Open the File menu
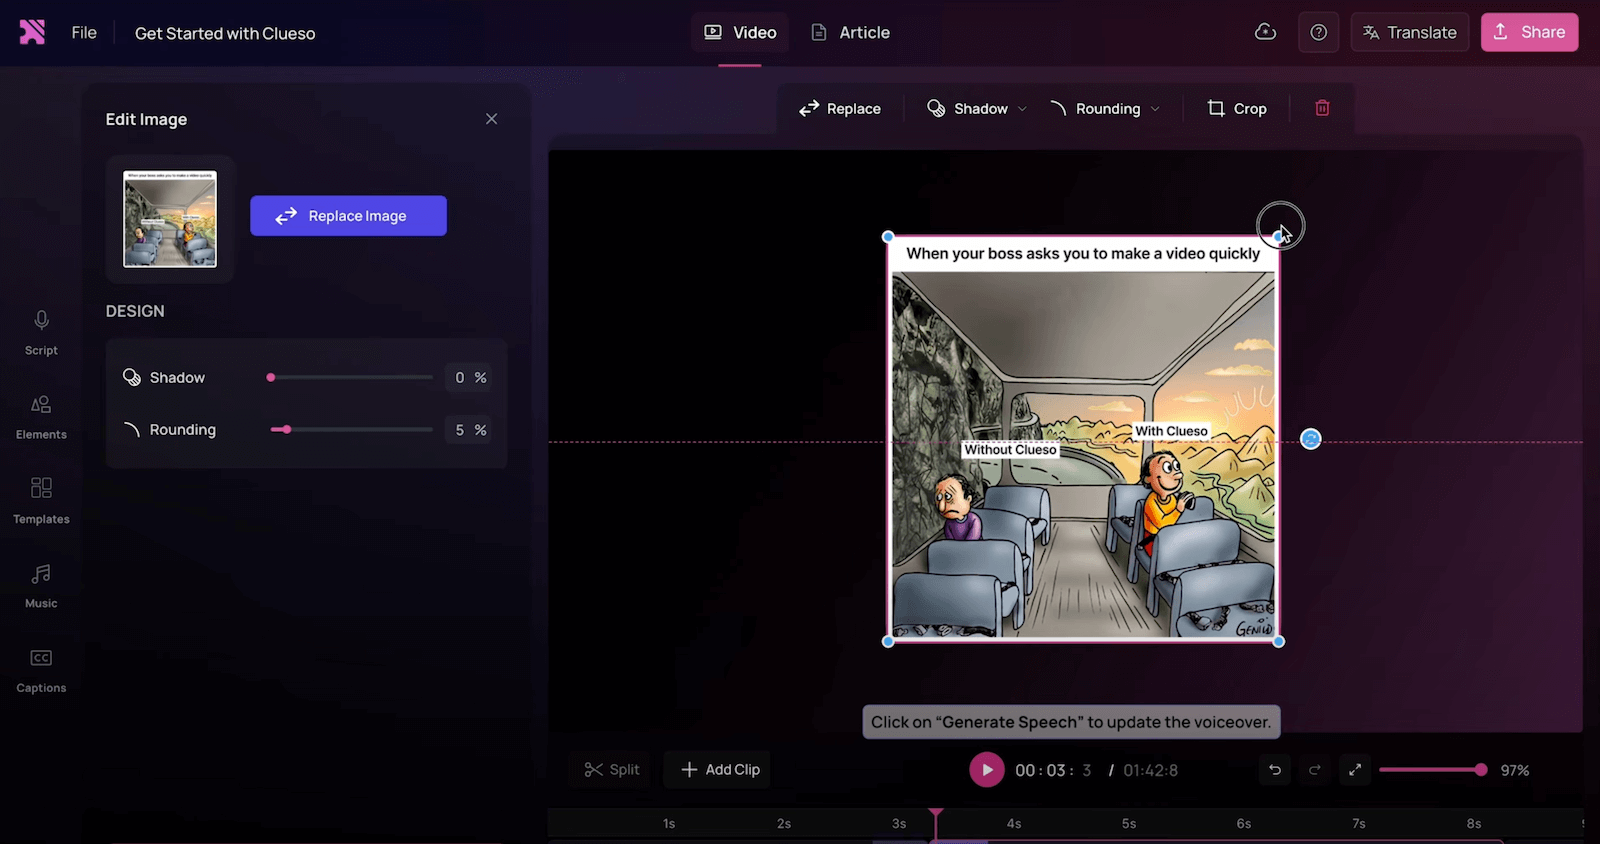1600x844 pixels. (84, 33)
